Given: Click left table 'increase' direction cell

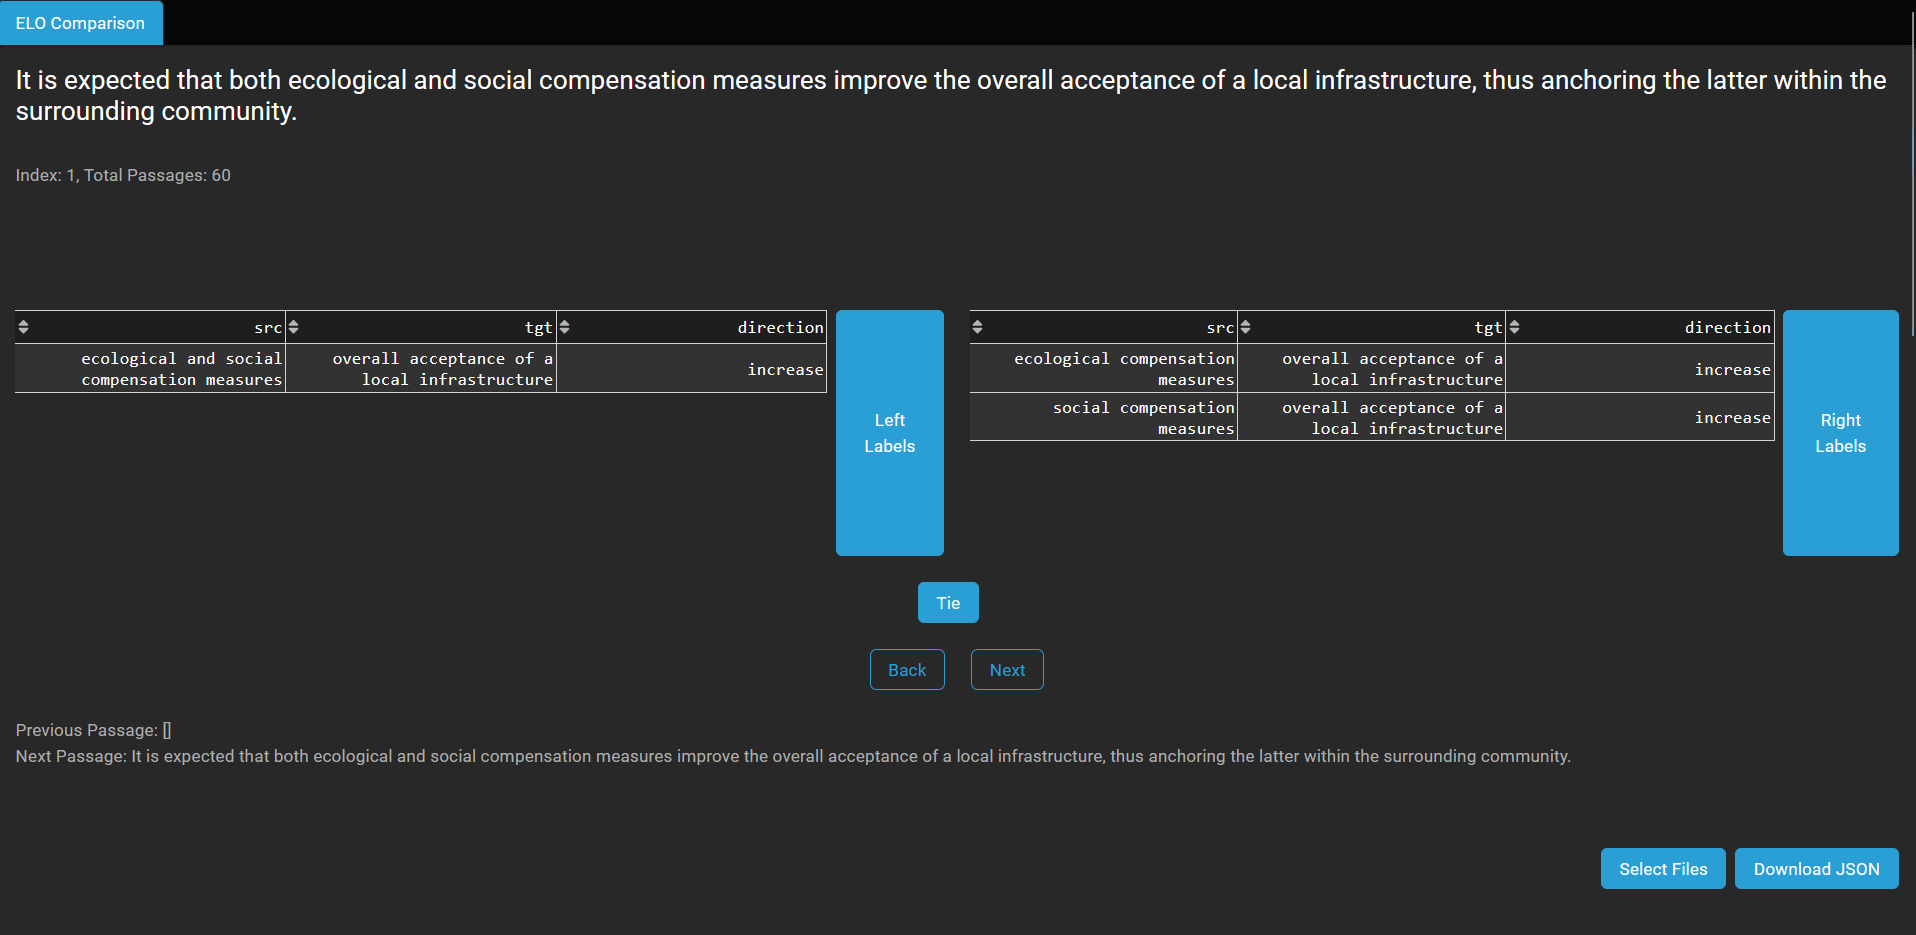Looking at the screenshot, I should click(692, 369).
